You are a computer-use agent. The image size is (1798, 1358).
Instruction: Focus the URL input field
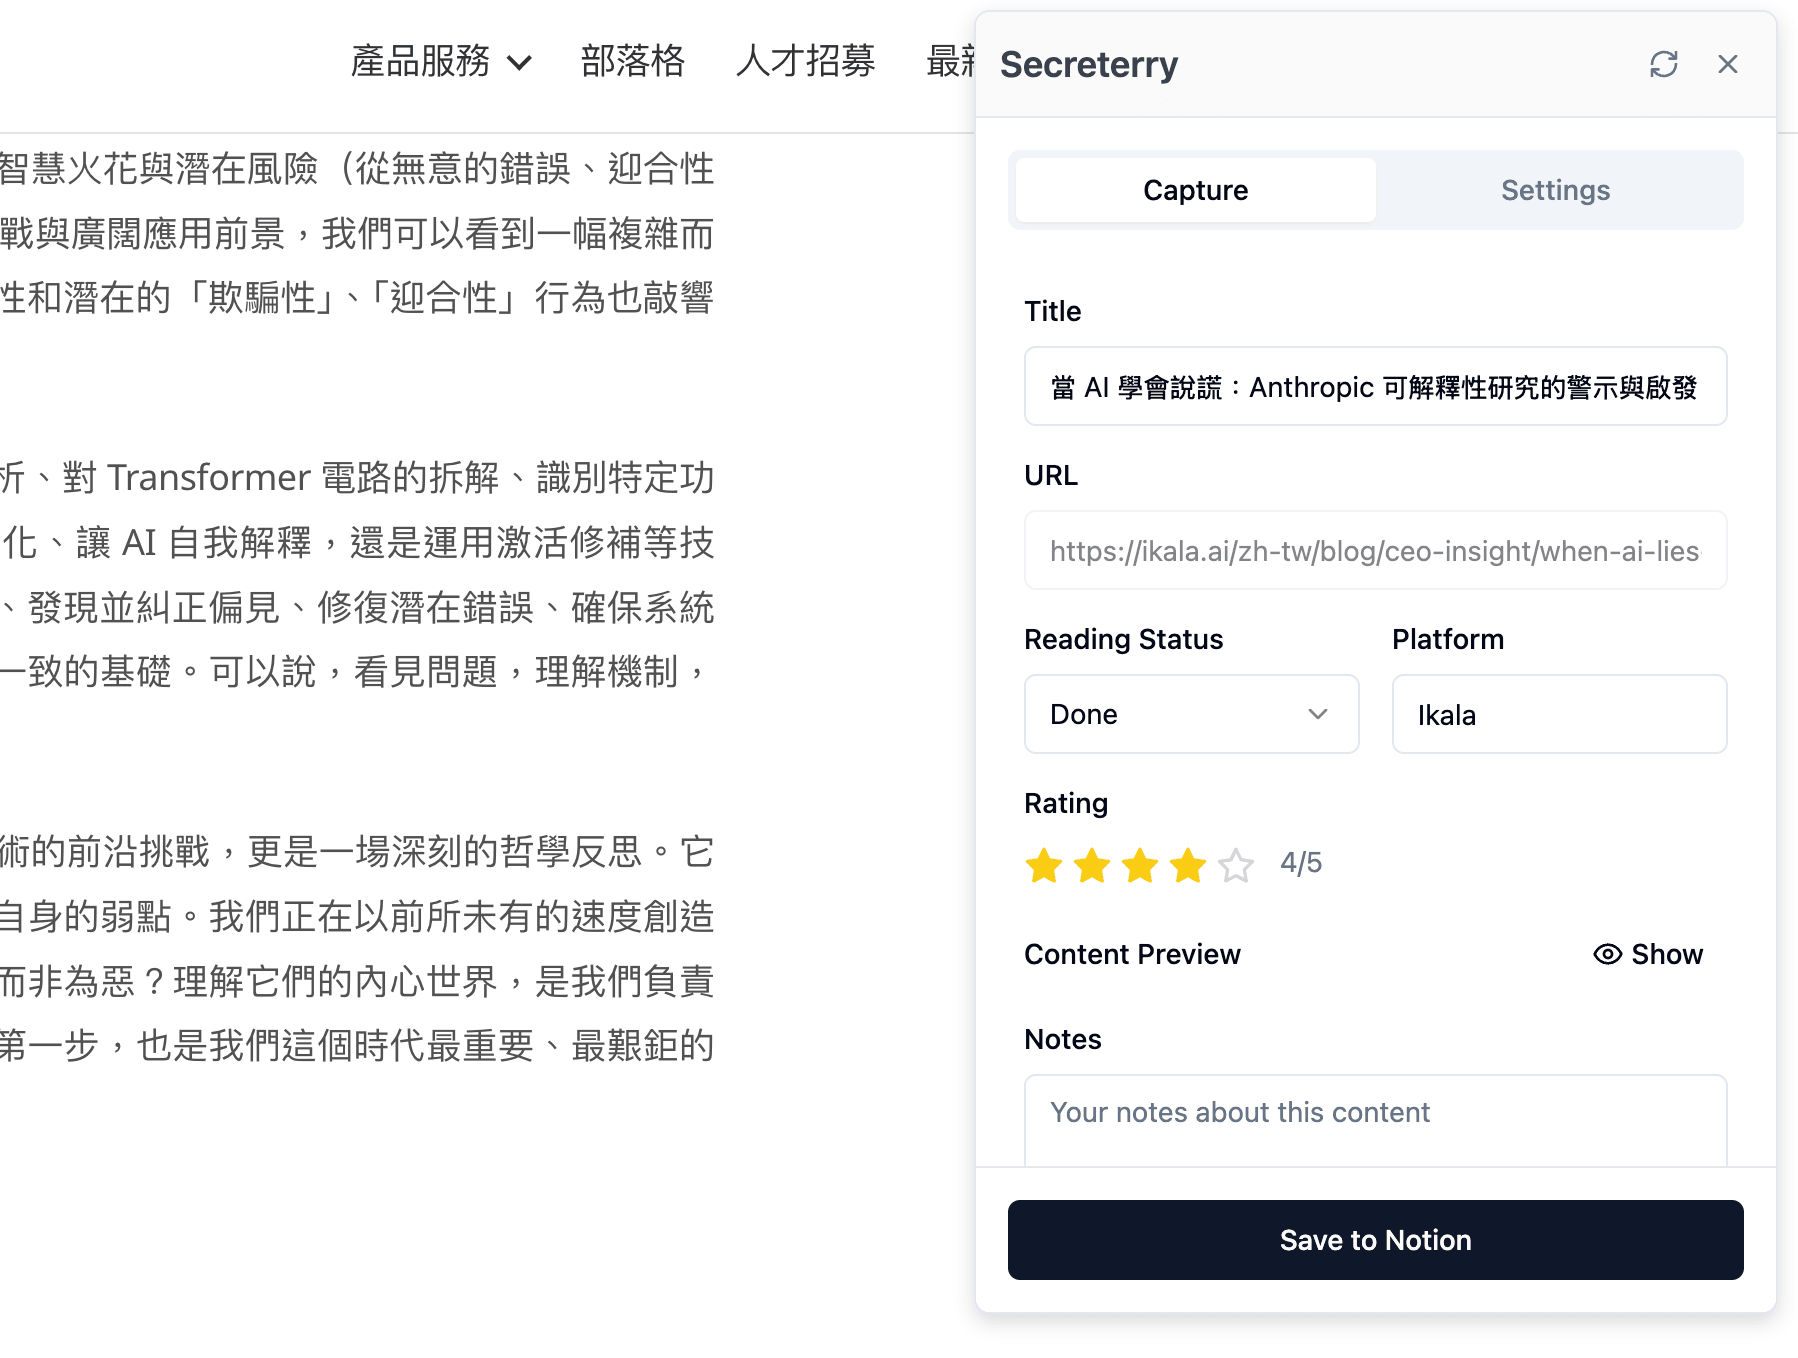pyautogui.click(x=1375, y=551)
